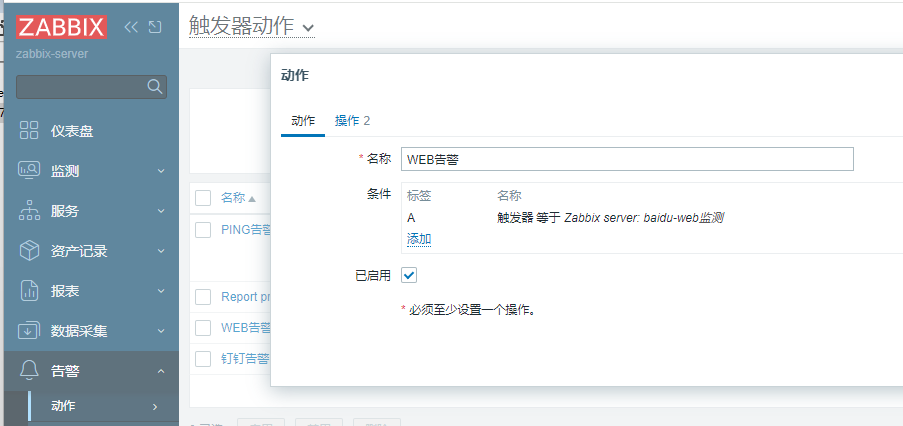
Task: Open the 触发器动作 title dropdown
Action: click(x=307, y=28)
